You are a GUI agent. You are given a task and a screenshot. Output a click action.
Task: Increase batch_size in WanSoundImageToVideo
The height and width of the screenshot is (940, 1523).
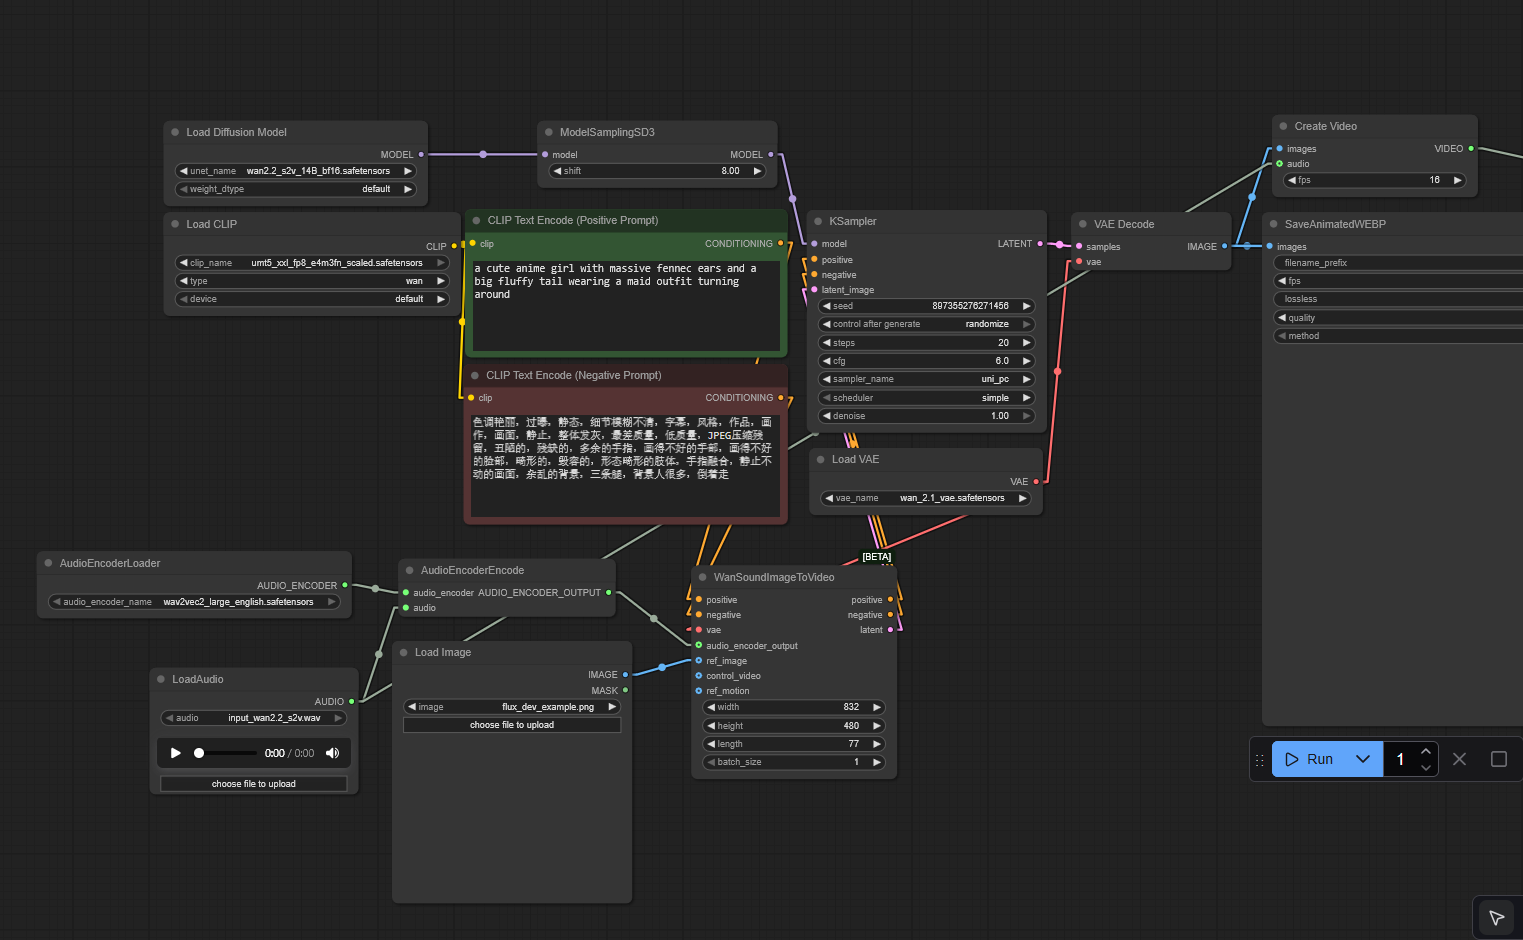point(877,762)
